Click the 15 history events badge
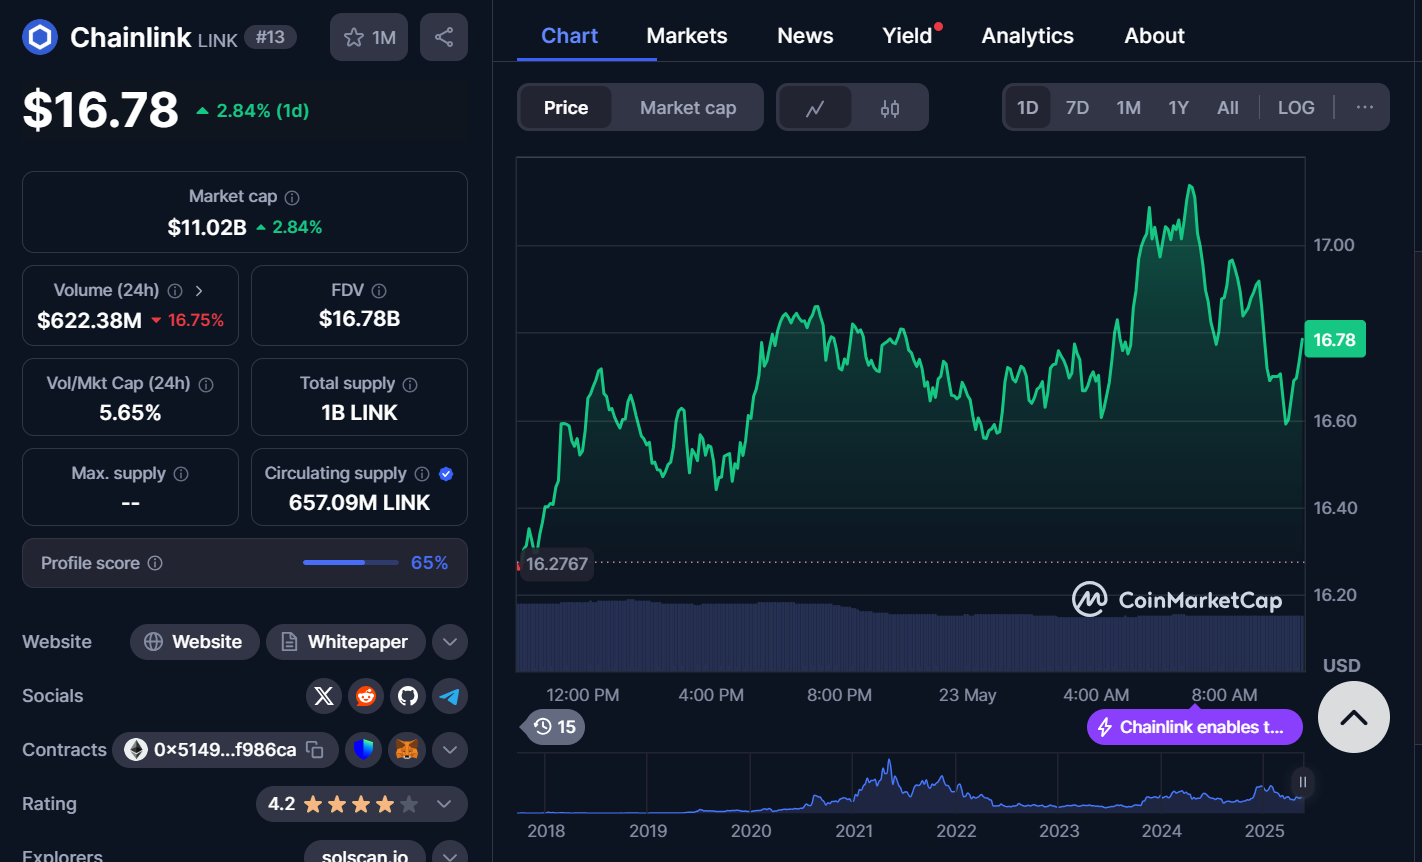 tap(553, 727)
